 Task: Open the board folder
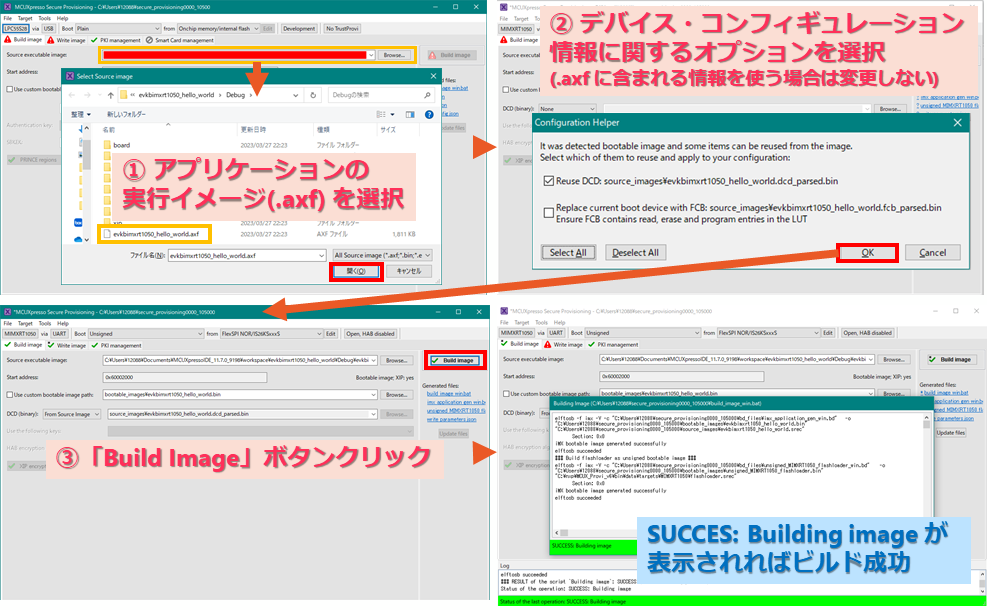click(x=123, y=145)
